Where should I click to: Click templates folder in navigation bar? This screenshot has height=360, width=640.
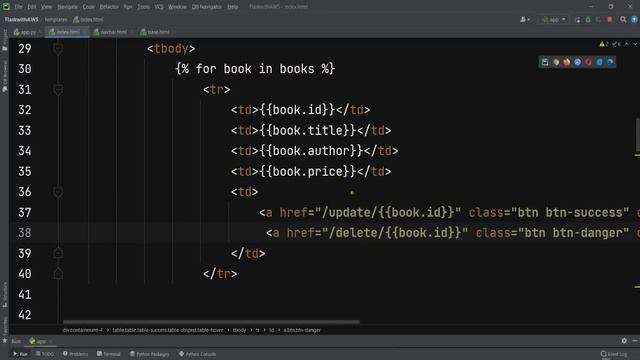[x=56, y=20]
